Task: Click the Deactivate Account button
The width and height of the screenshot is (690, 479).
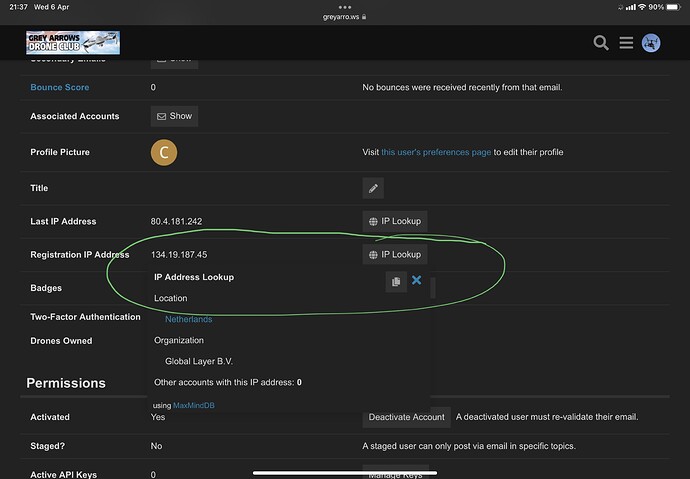Action: coord(407,417)
